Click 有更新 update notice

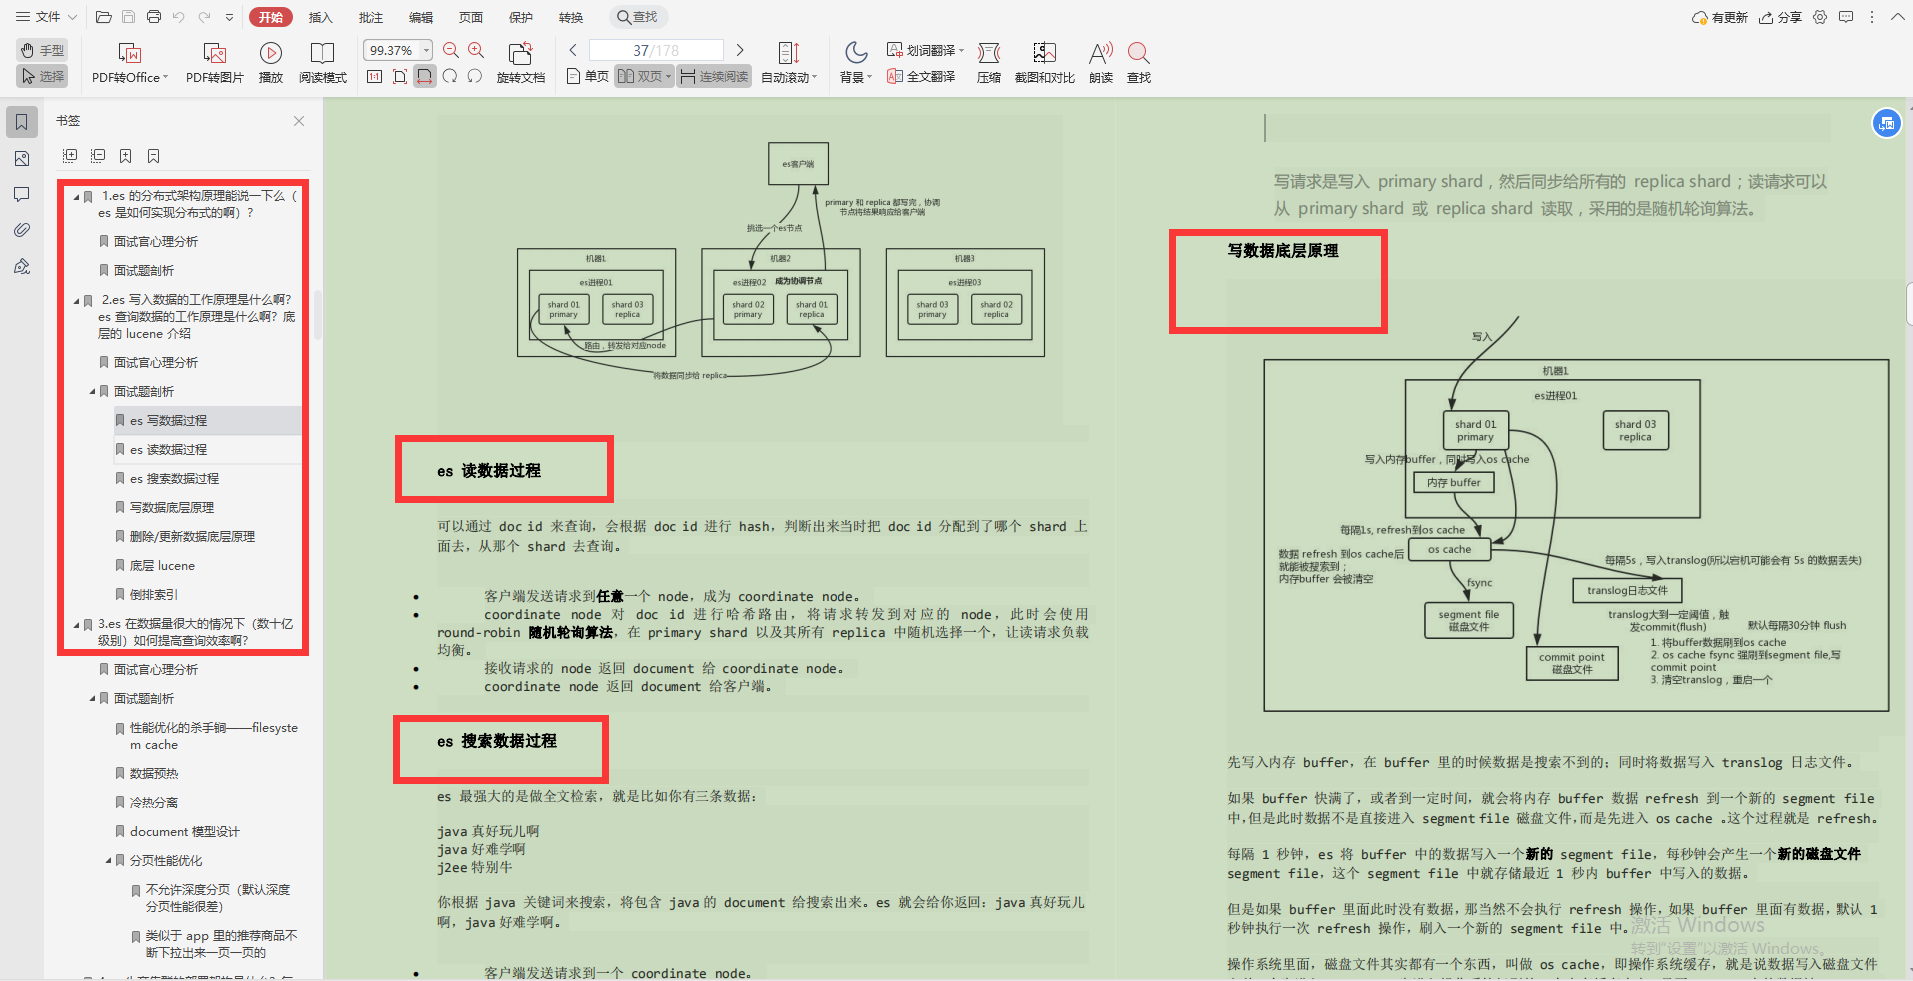1719,17
